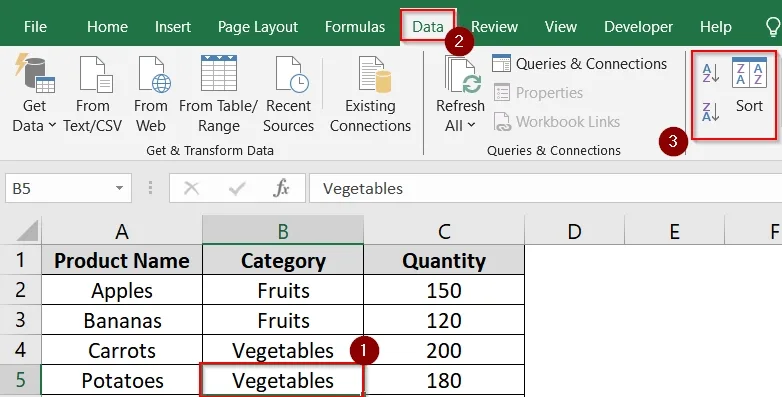Select the quantity cell 200
Screen dimensions: 782x397
point(444,350)
